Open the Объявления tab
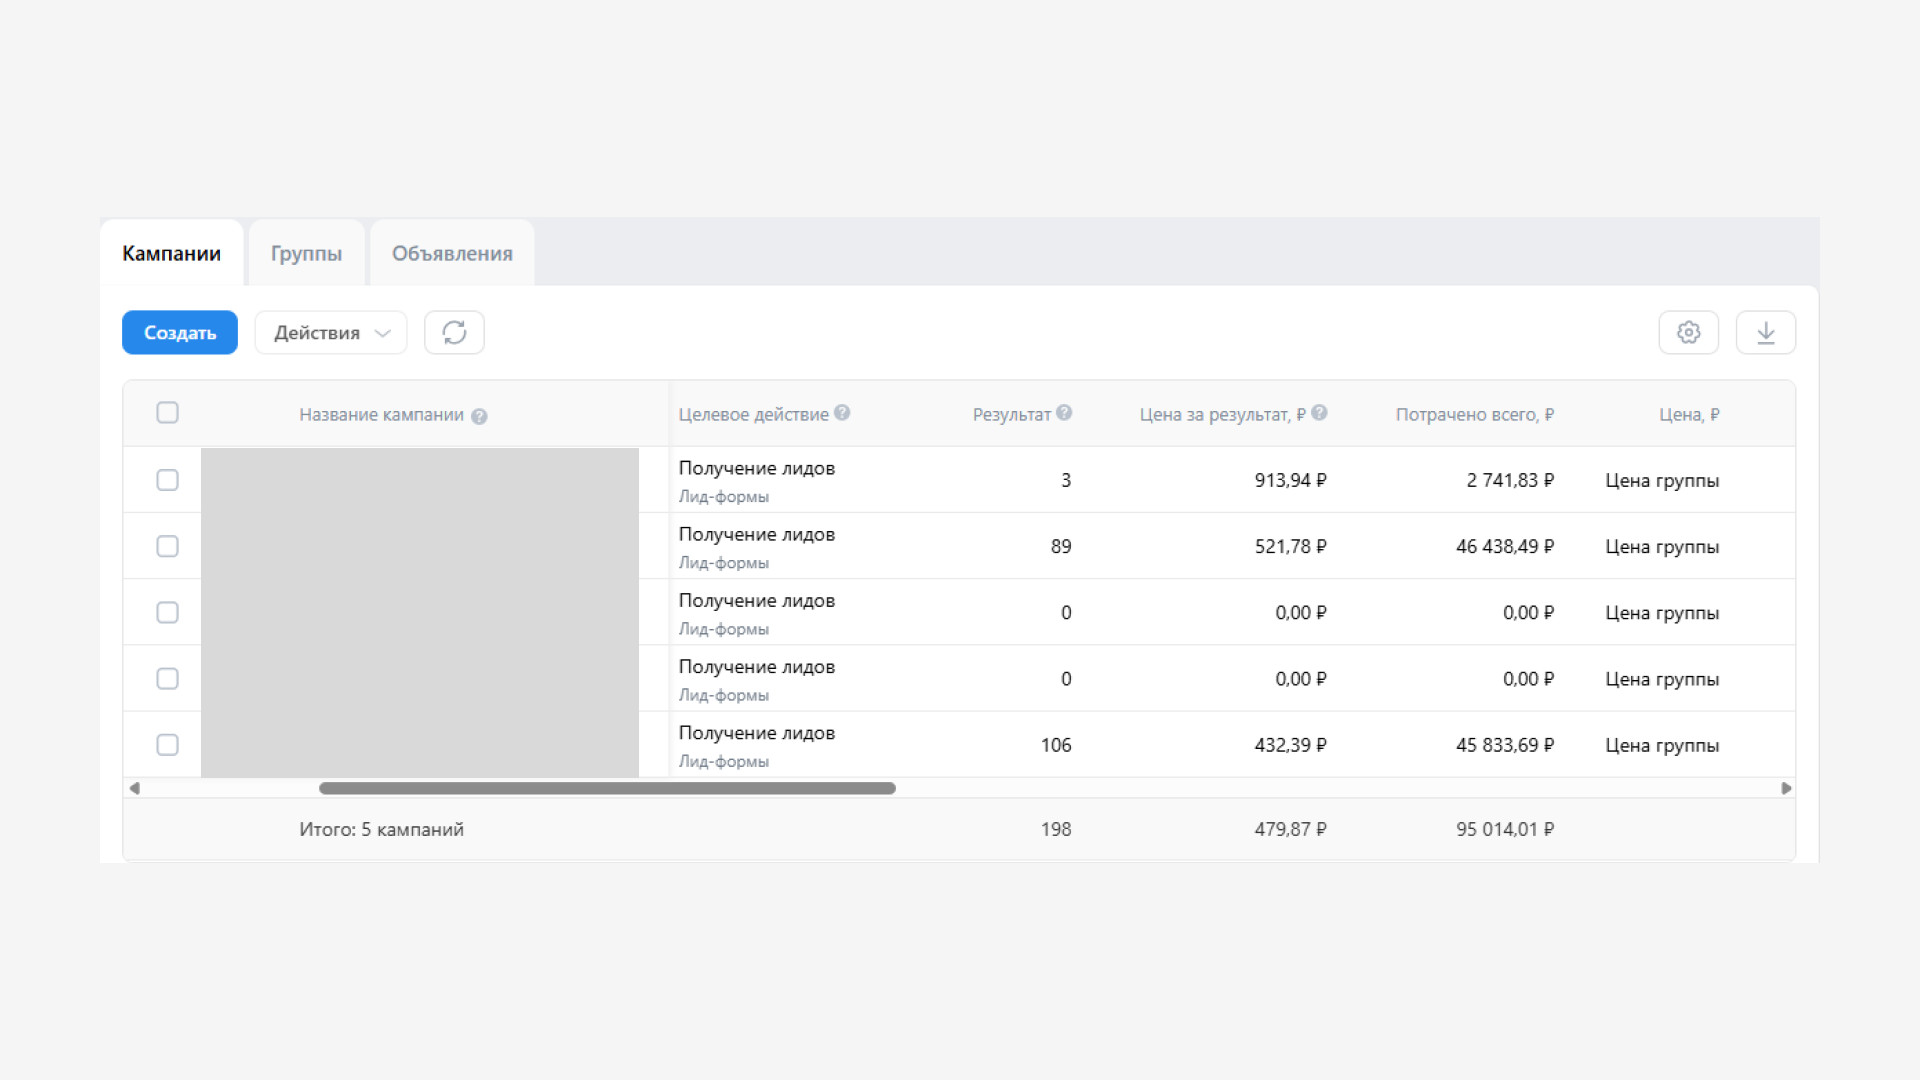 coord(452,253)
